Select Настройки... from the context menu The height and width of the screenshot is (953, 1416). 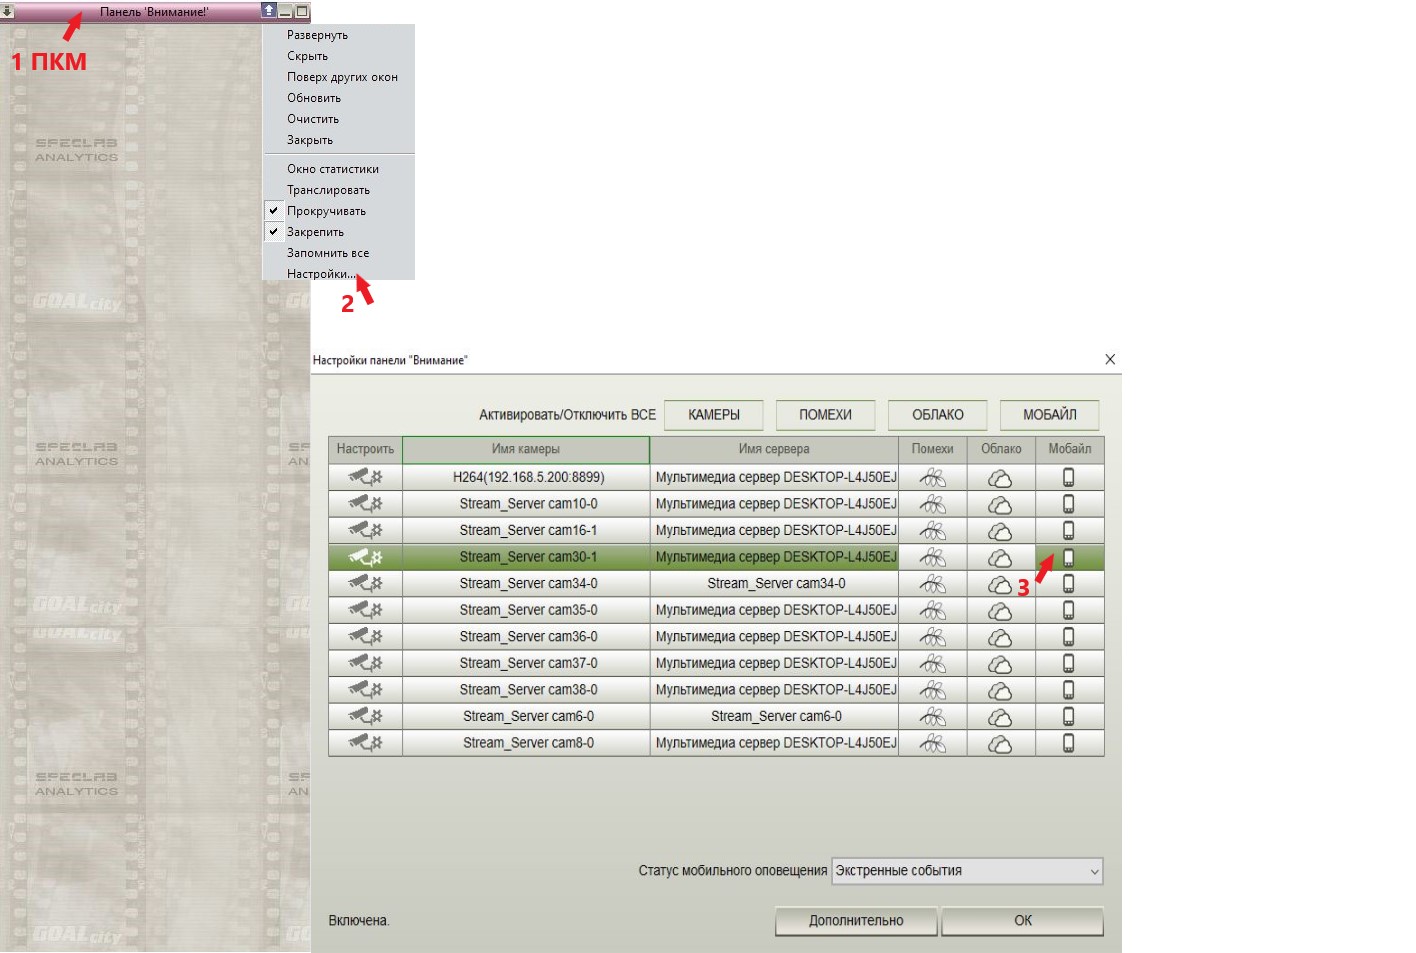pyautogui.click(x=321, y=274)
